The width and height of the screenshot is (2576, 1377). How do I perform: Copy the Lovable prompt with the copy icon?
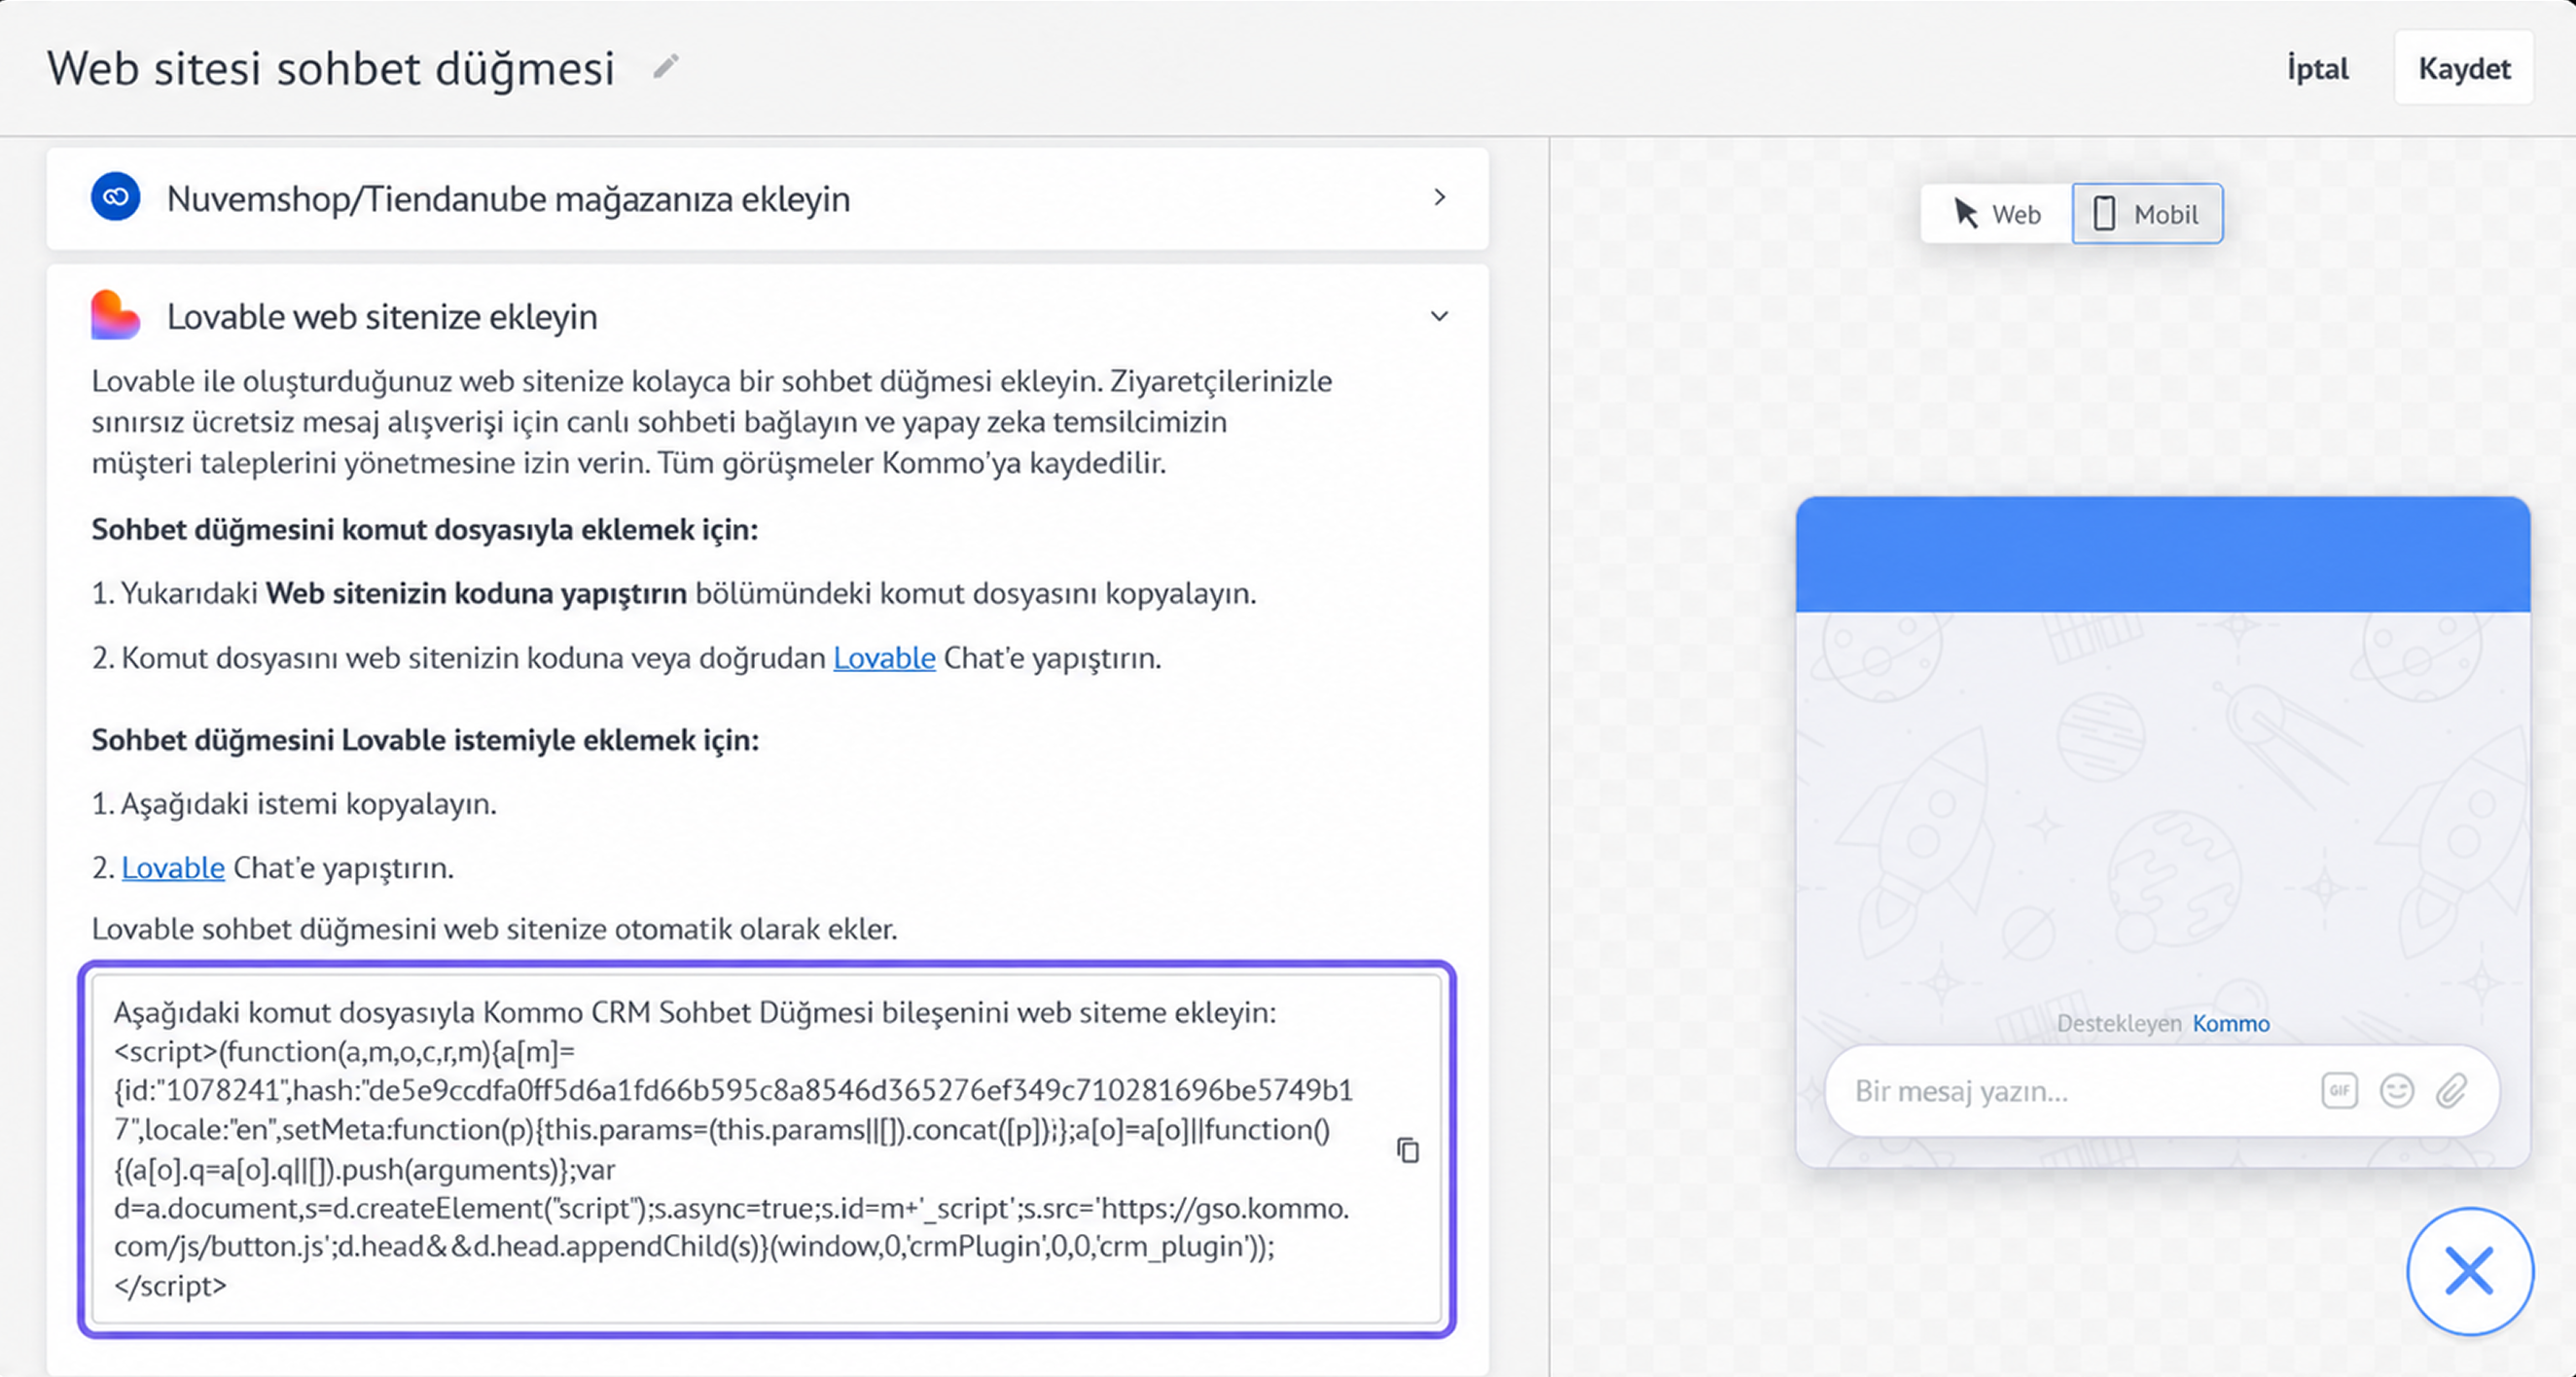(1408, 1150)
